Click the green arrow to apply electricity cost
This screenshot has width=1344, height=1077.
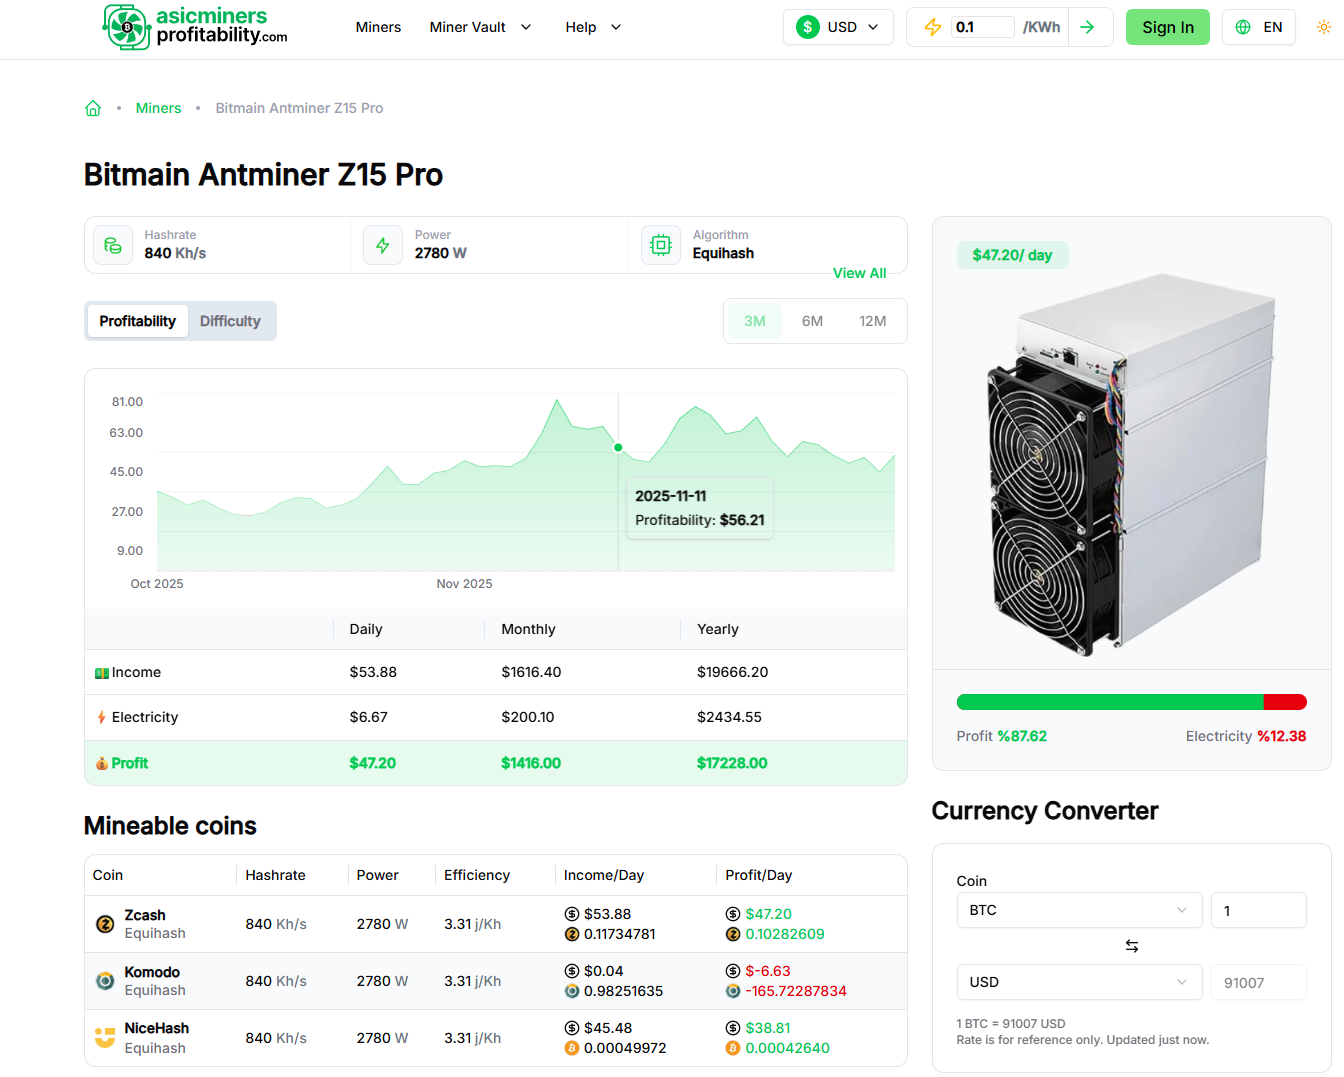1087,27
